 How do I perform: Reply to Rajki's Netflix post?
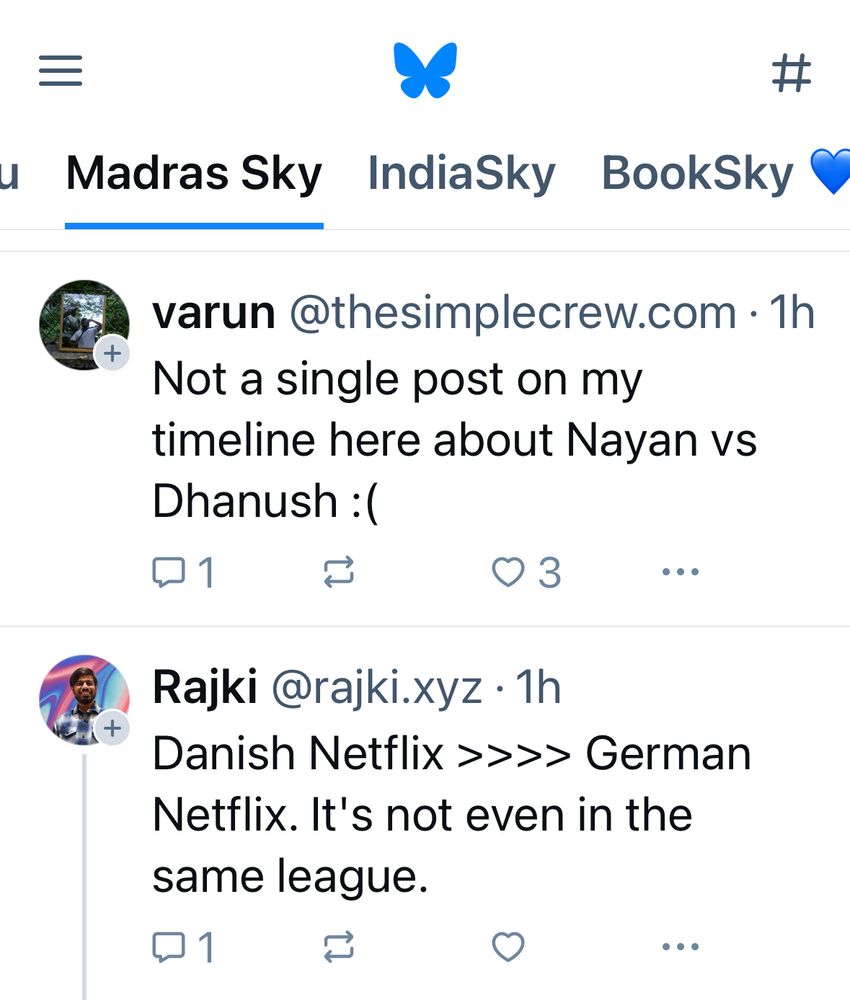point(183,946)
